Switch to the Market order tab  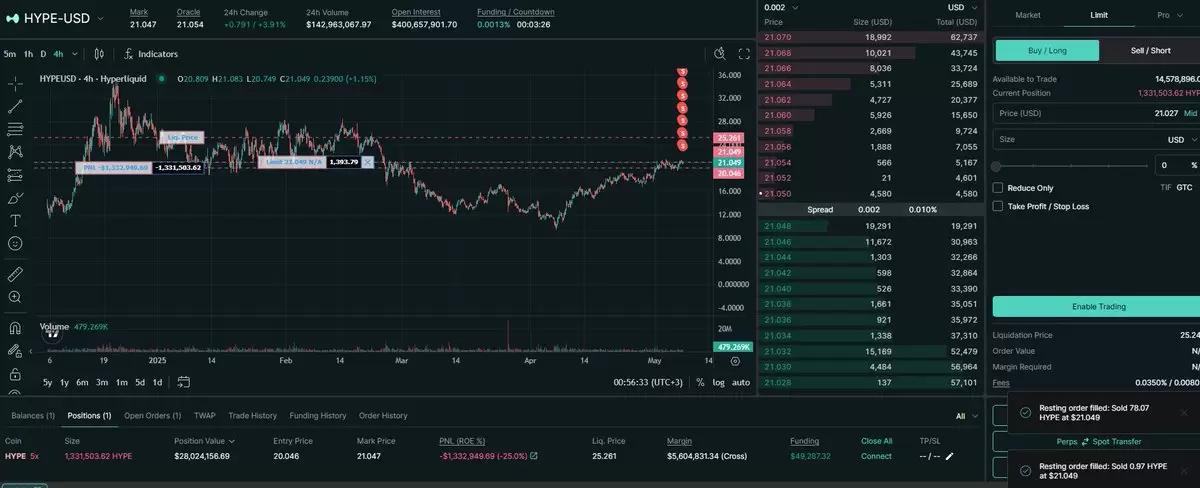click(x=1028, y=15)
